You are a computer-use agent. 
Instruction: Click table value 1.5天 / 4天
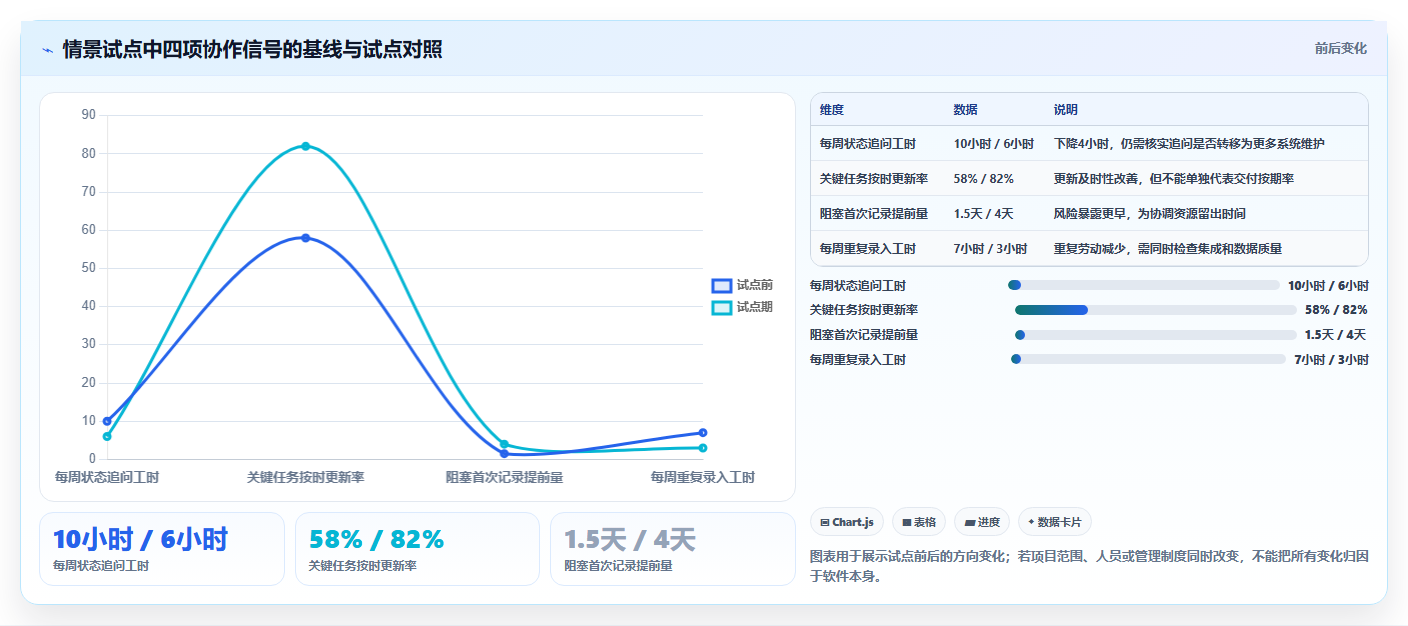click(x=984, y=214)
